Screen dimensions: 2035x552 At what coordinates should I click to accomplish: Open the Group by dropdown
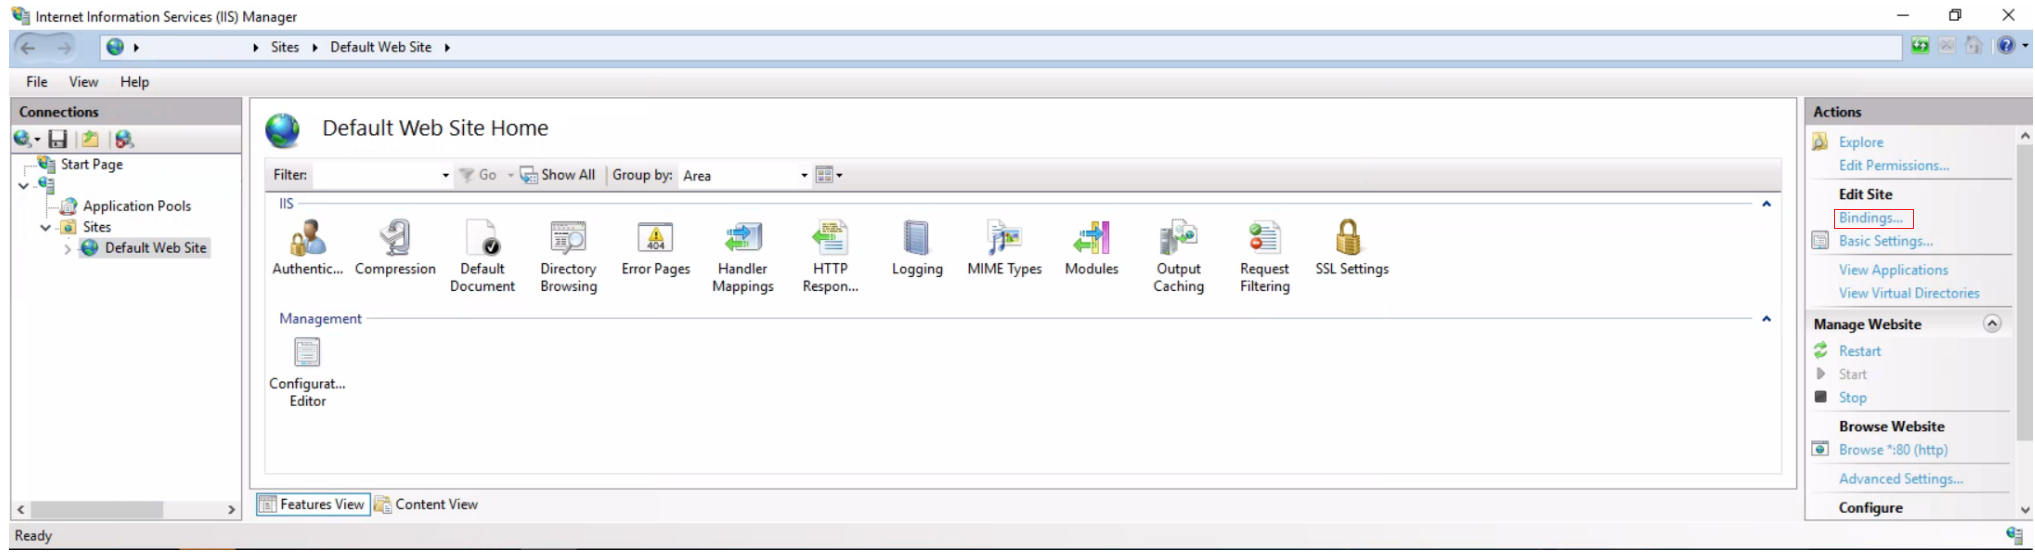(x=804, y=176)
